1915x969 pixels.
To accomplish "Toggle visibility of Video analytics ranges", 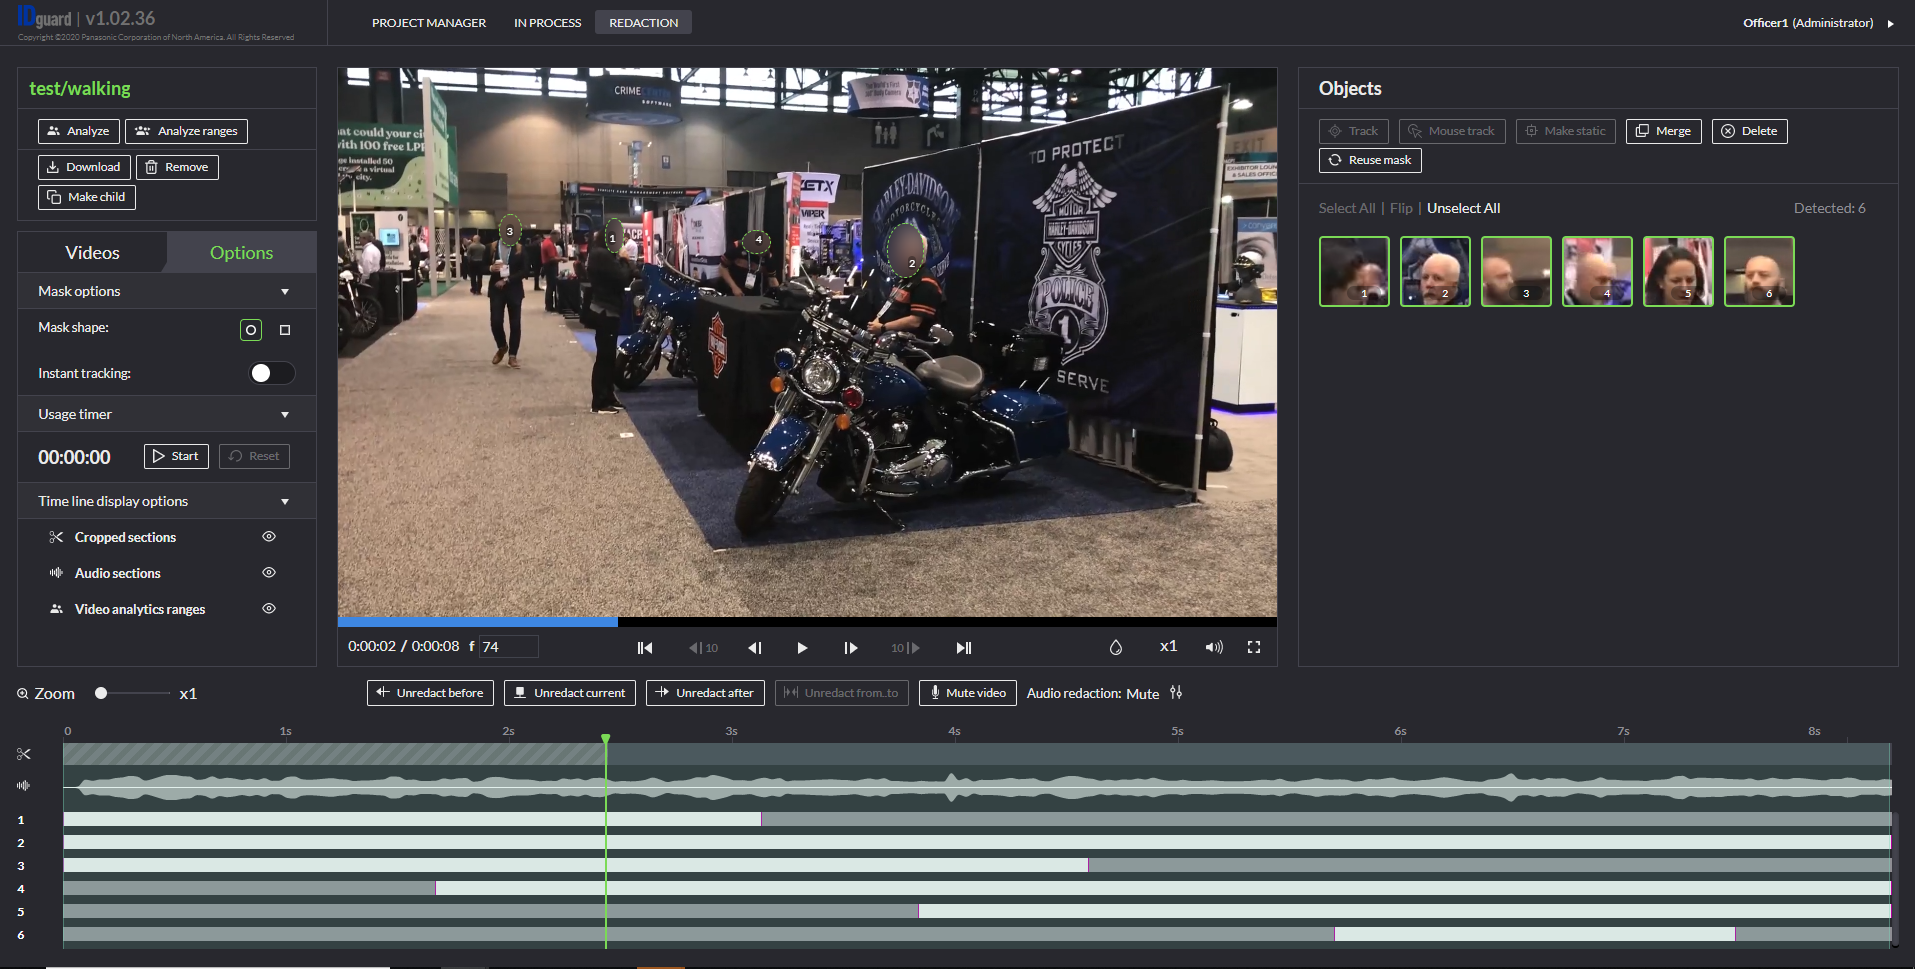I will click(268, 608).
